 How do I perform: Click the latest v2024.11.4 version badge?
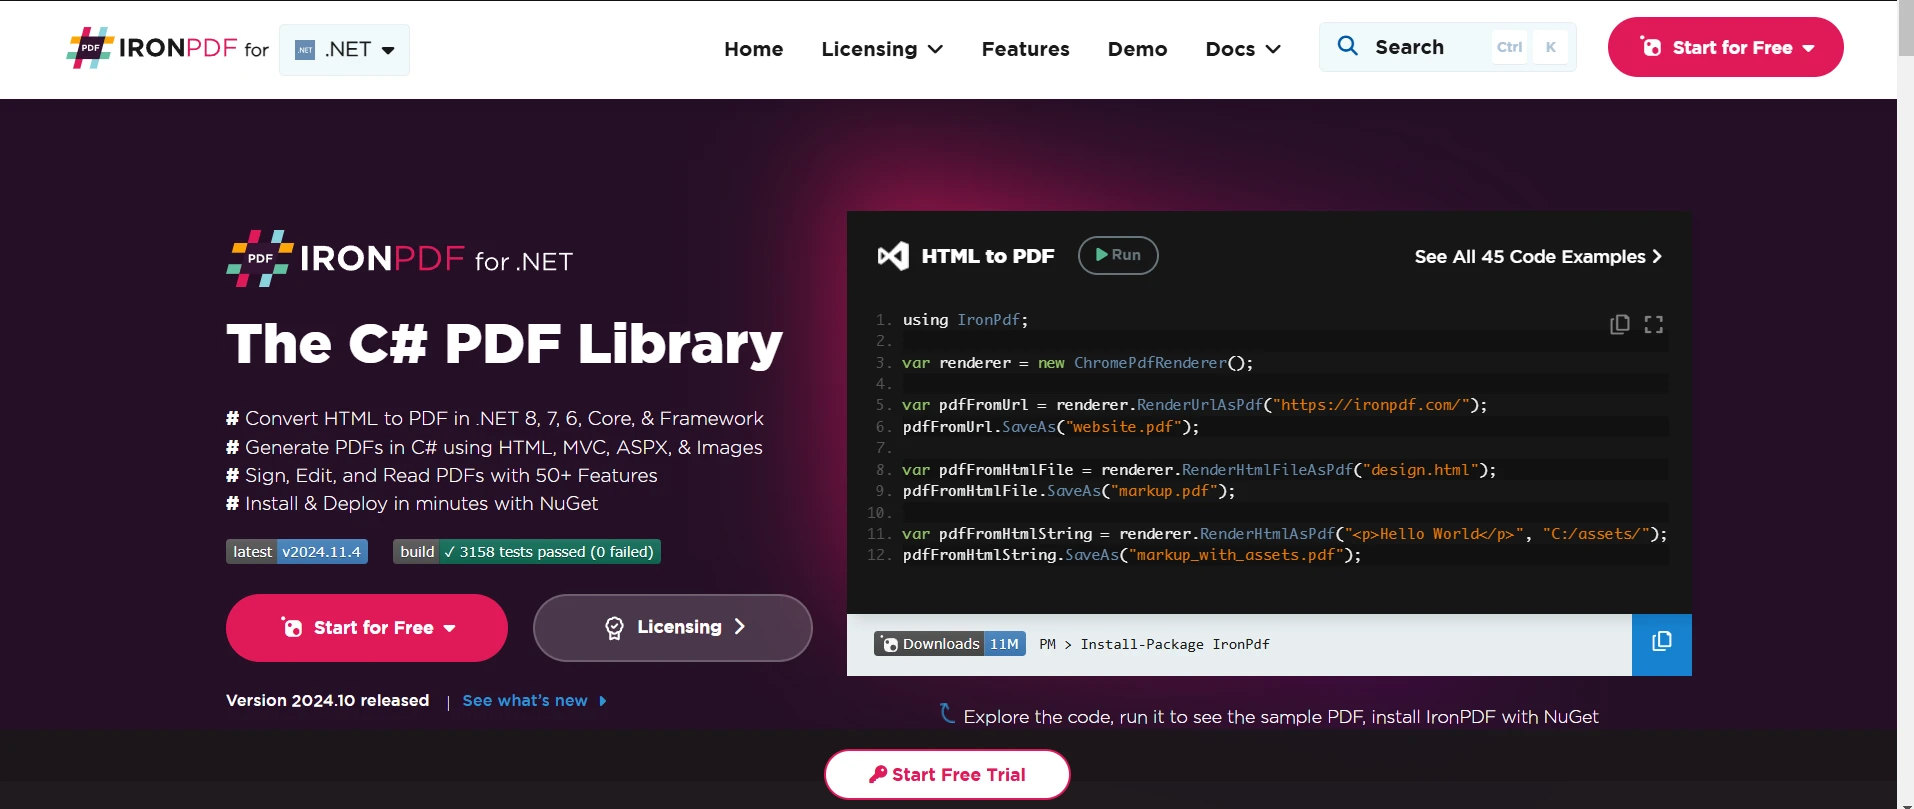coord(297,552)
